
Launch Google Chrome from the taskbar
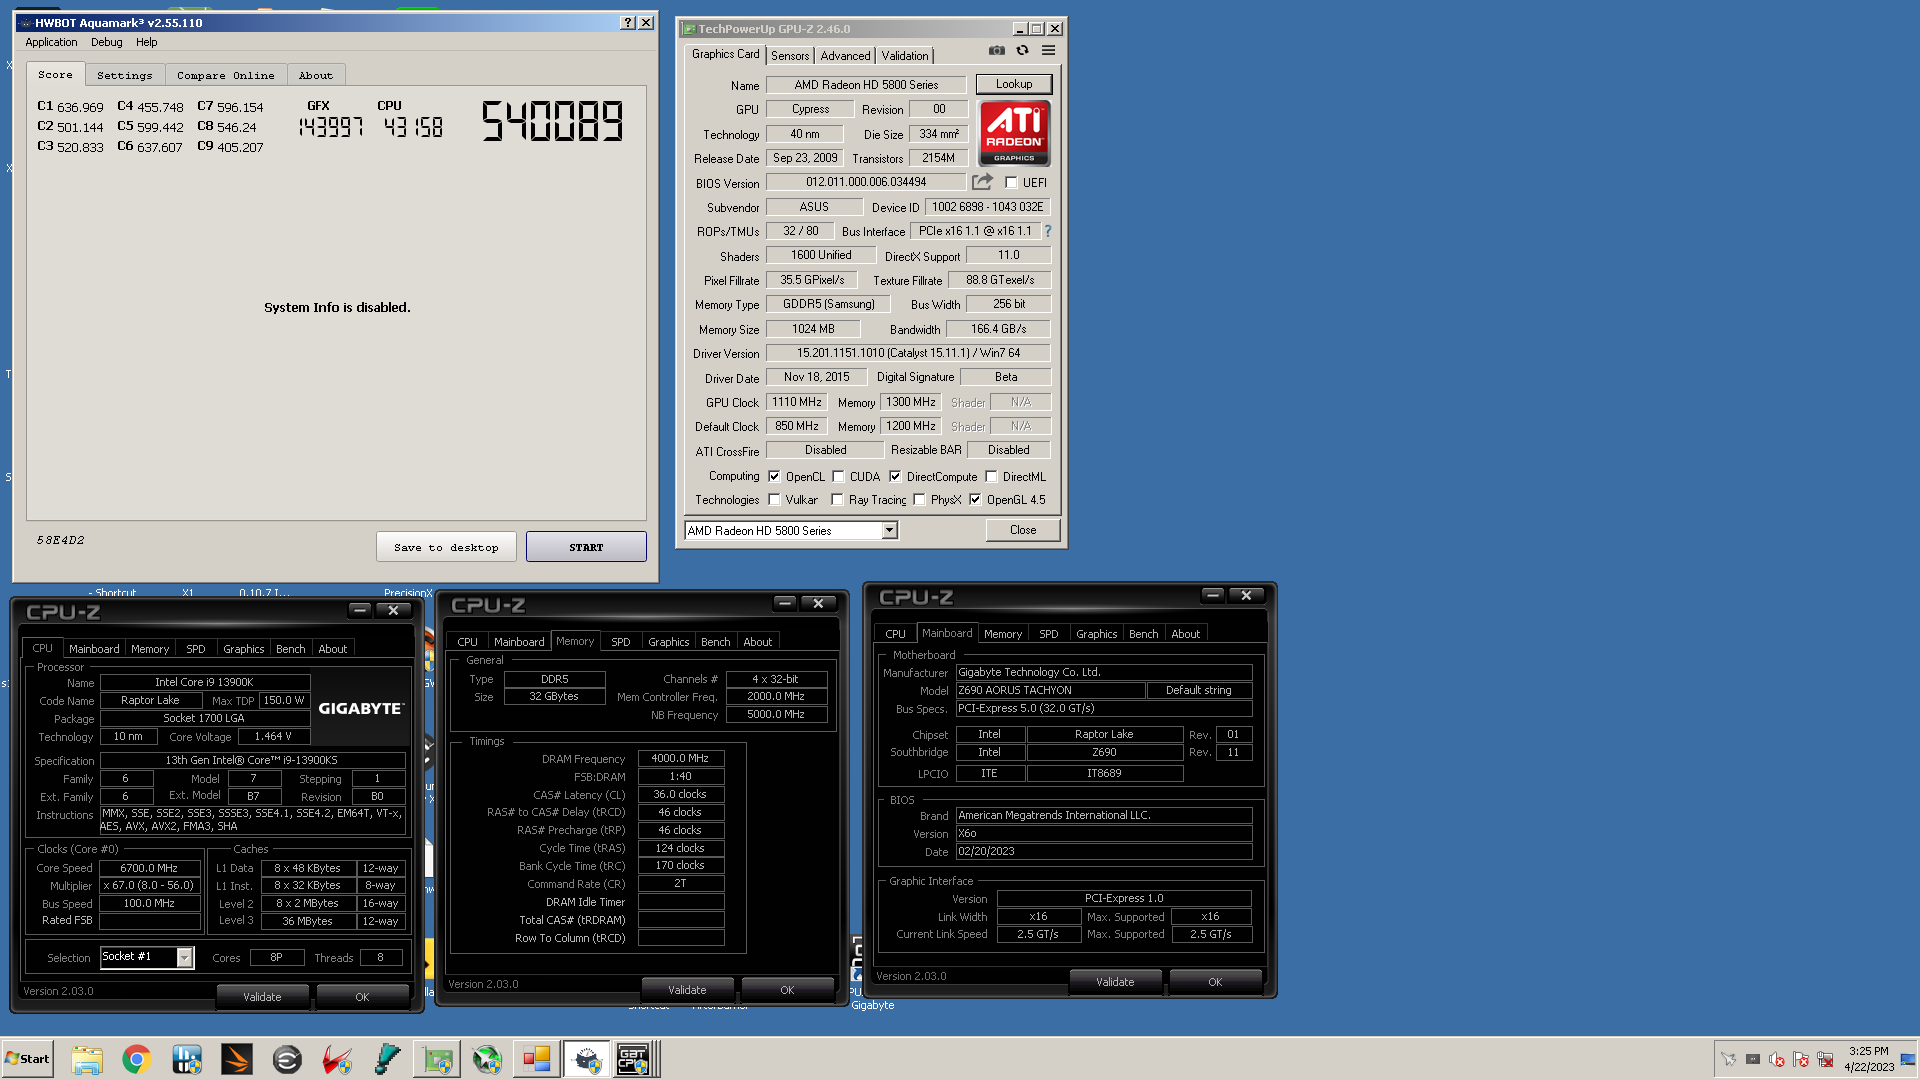[x=137, y=1059]
